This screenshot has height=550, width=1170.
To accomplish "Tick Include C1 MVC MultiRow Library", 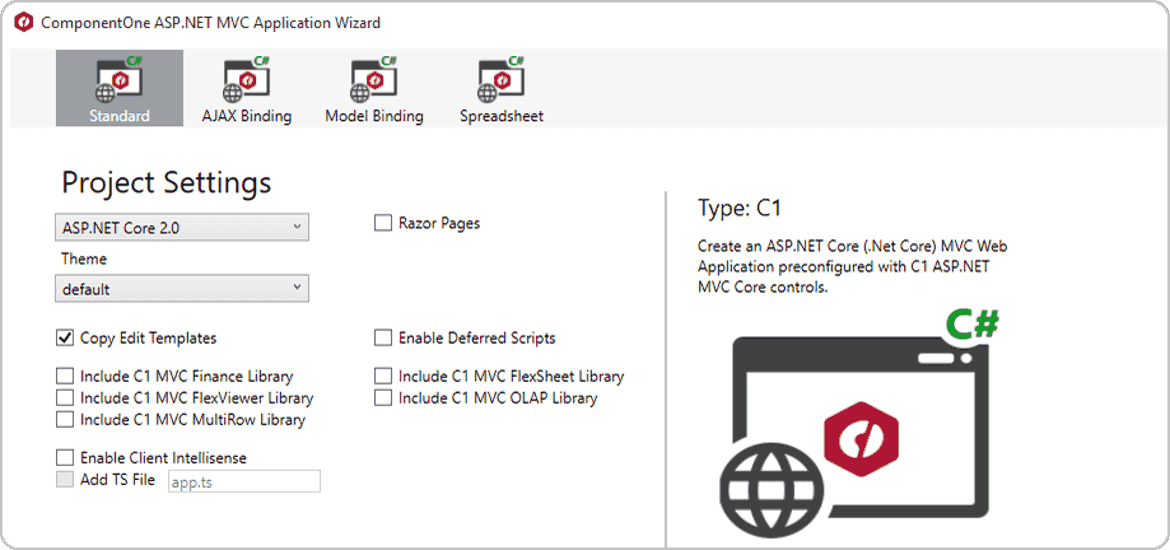I will tap(65, 420).
